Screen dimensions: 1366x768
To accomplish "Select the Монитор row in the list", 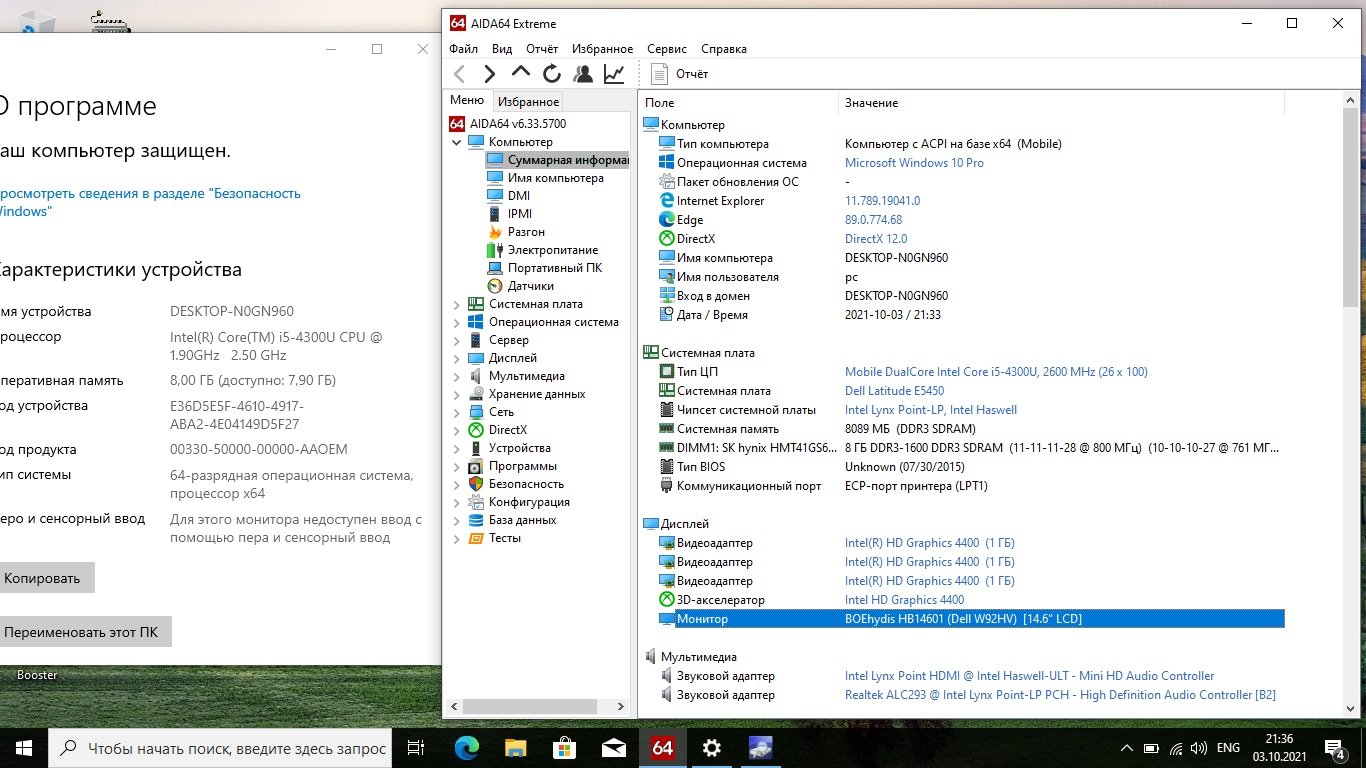I will (x=971, y=619).
